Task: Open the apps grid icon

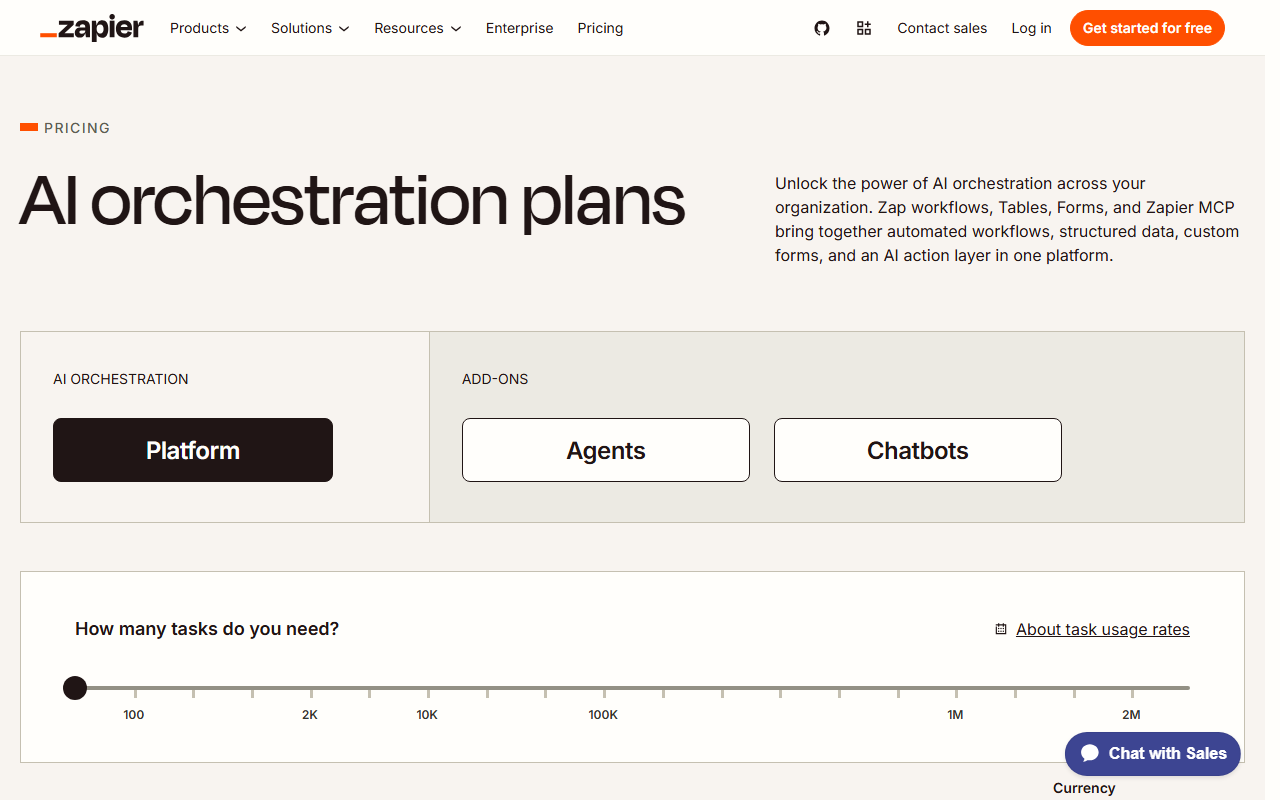Action: 864,28
